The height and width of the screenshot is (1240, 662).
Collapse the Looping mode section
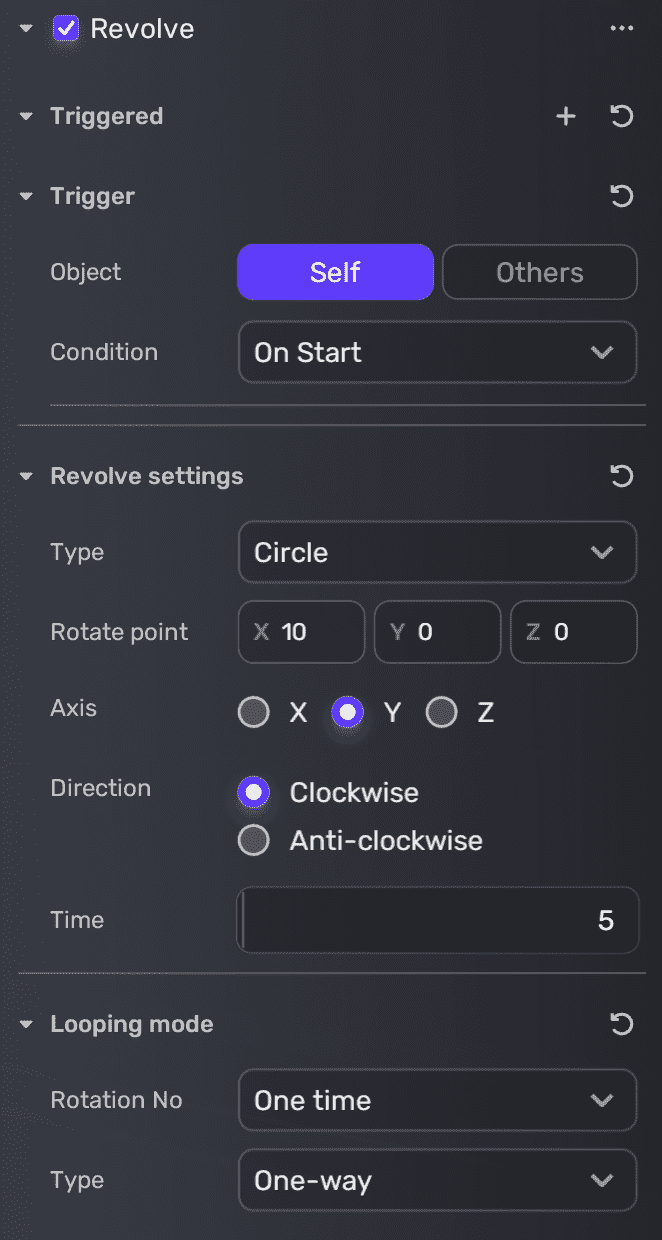(26, 1025)
